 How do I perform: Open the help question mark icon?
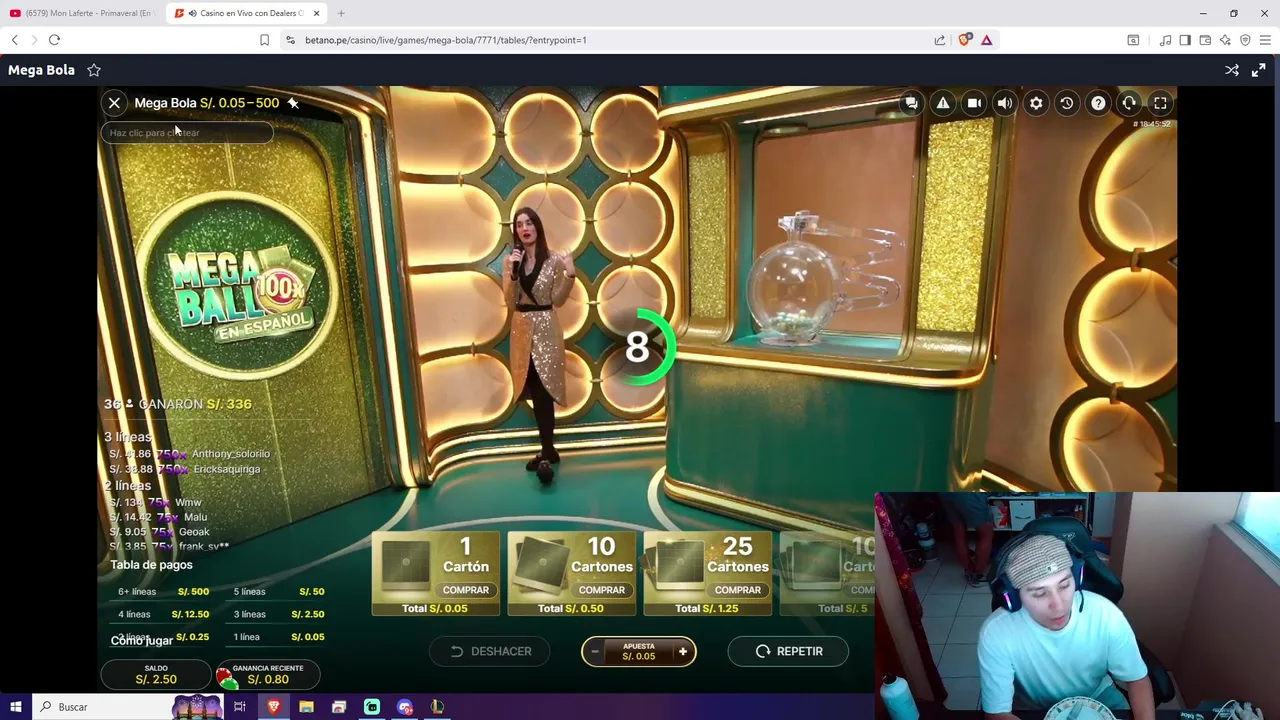coord(1098,103)
